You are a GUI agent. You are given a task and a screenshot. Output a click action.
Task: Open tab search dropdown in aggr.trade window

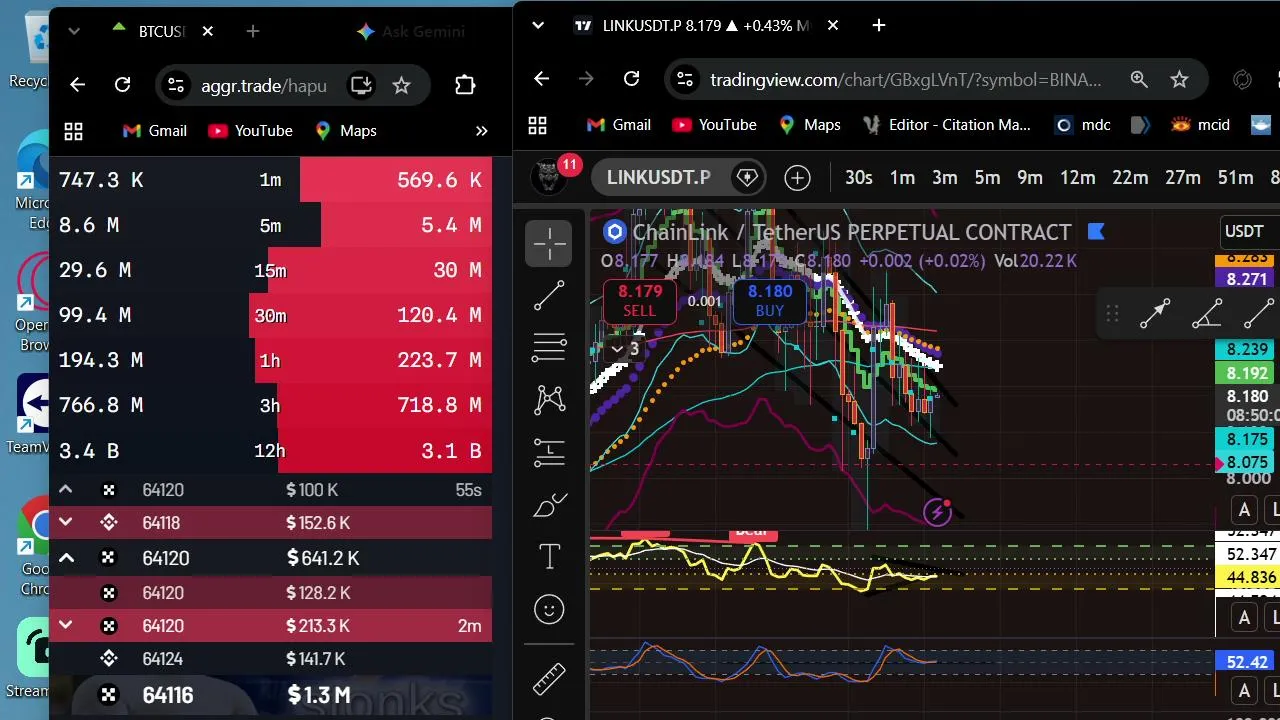coord(73,31)
